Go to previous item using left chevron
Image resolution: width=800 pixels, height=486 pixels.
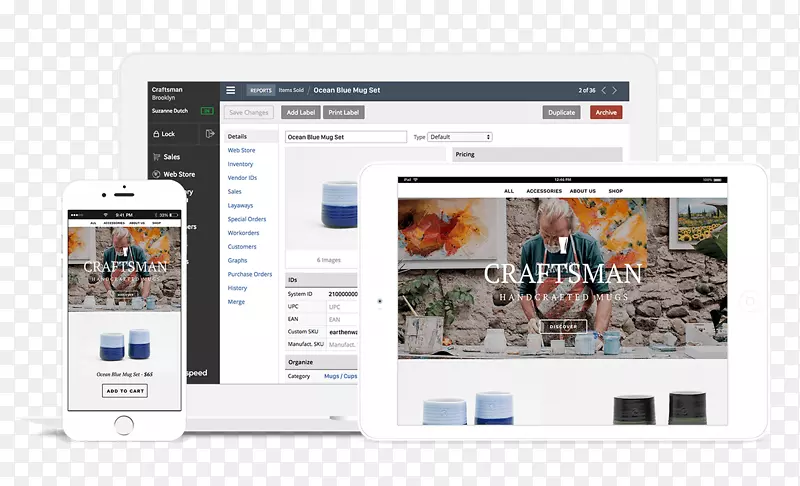click(604, 90)
